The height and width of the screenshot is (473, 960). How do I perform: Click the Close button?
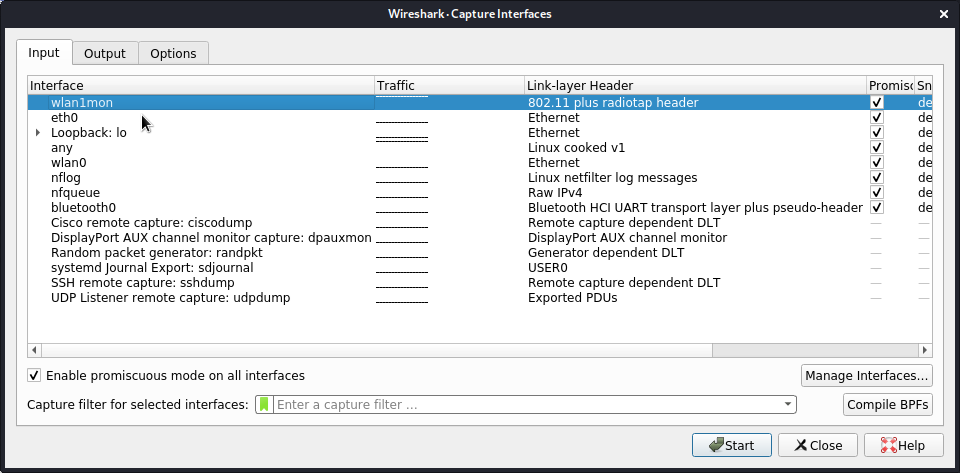817,445
